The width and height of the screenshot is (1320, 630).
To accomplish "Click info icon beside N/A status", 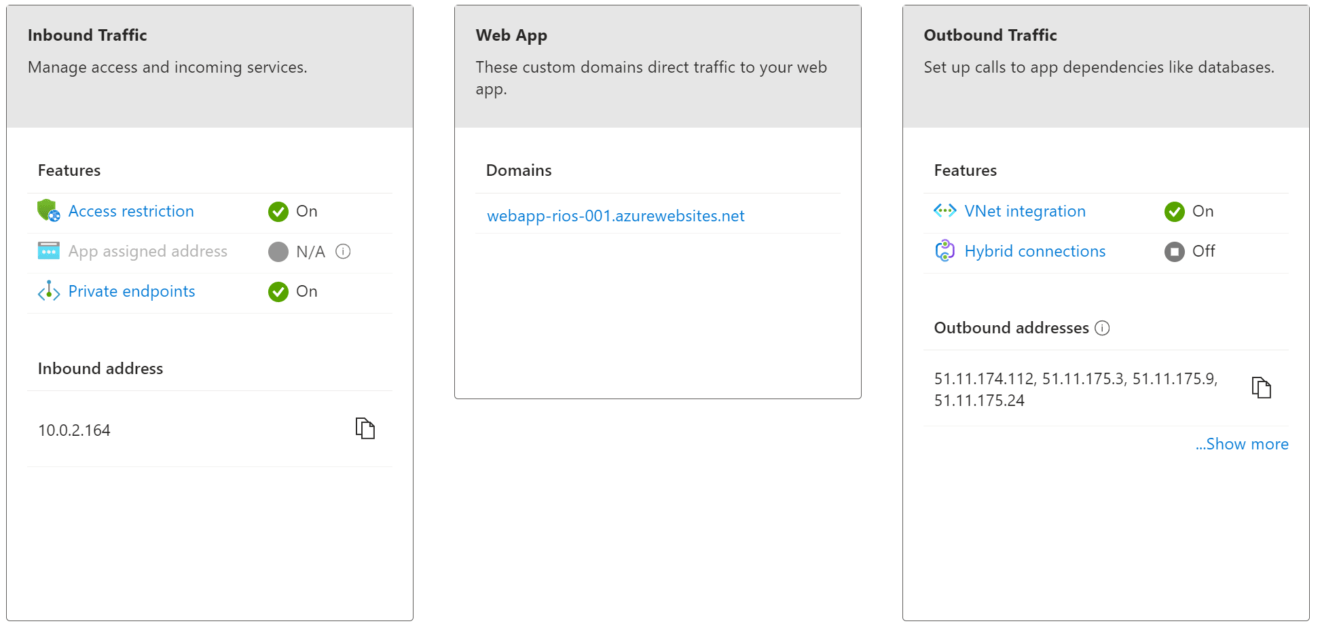I will [343, 252].
